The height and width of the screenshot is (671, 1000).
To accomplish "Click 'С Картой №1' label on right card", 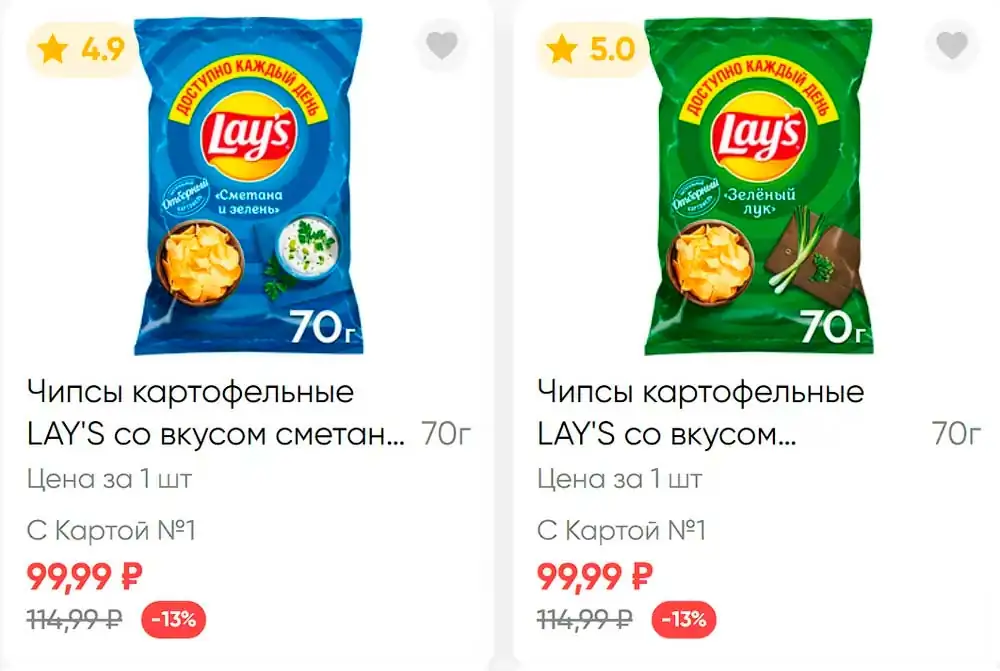I will (621, 531).
